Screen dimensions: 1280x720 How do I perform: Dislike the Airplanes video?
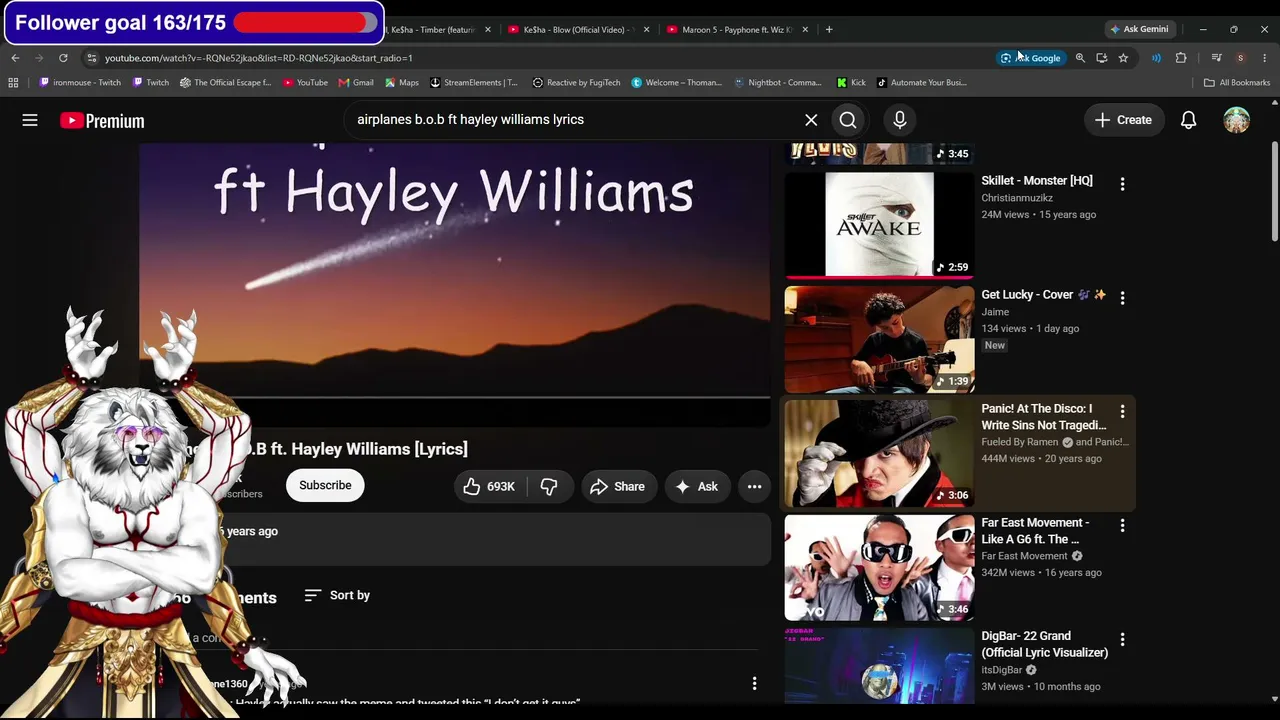(x=549, y=486)
